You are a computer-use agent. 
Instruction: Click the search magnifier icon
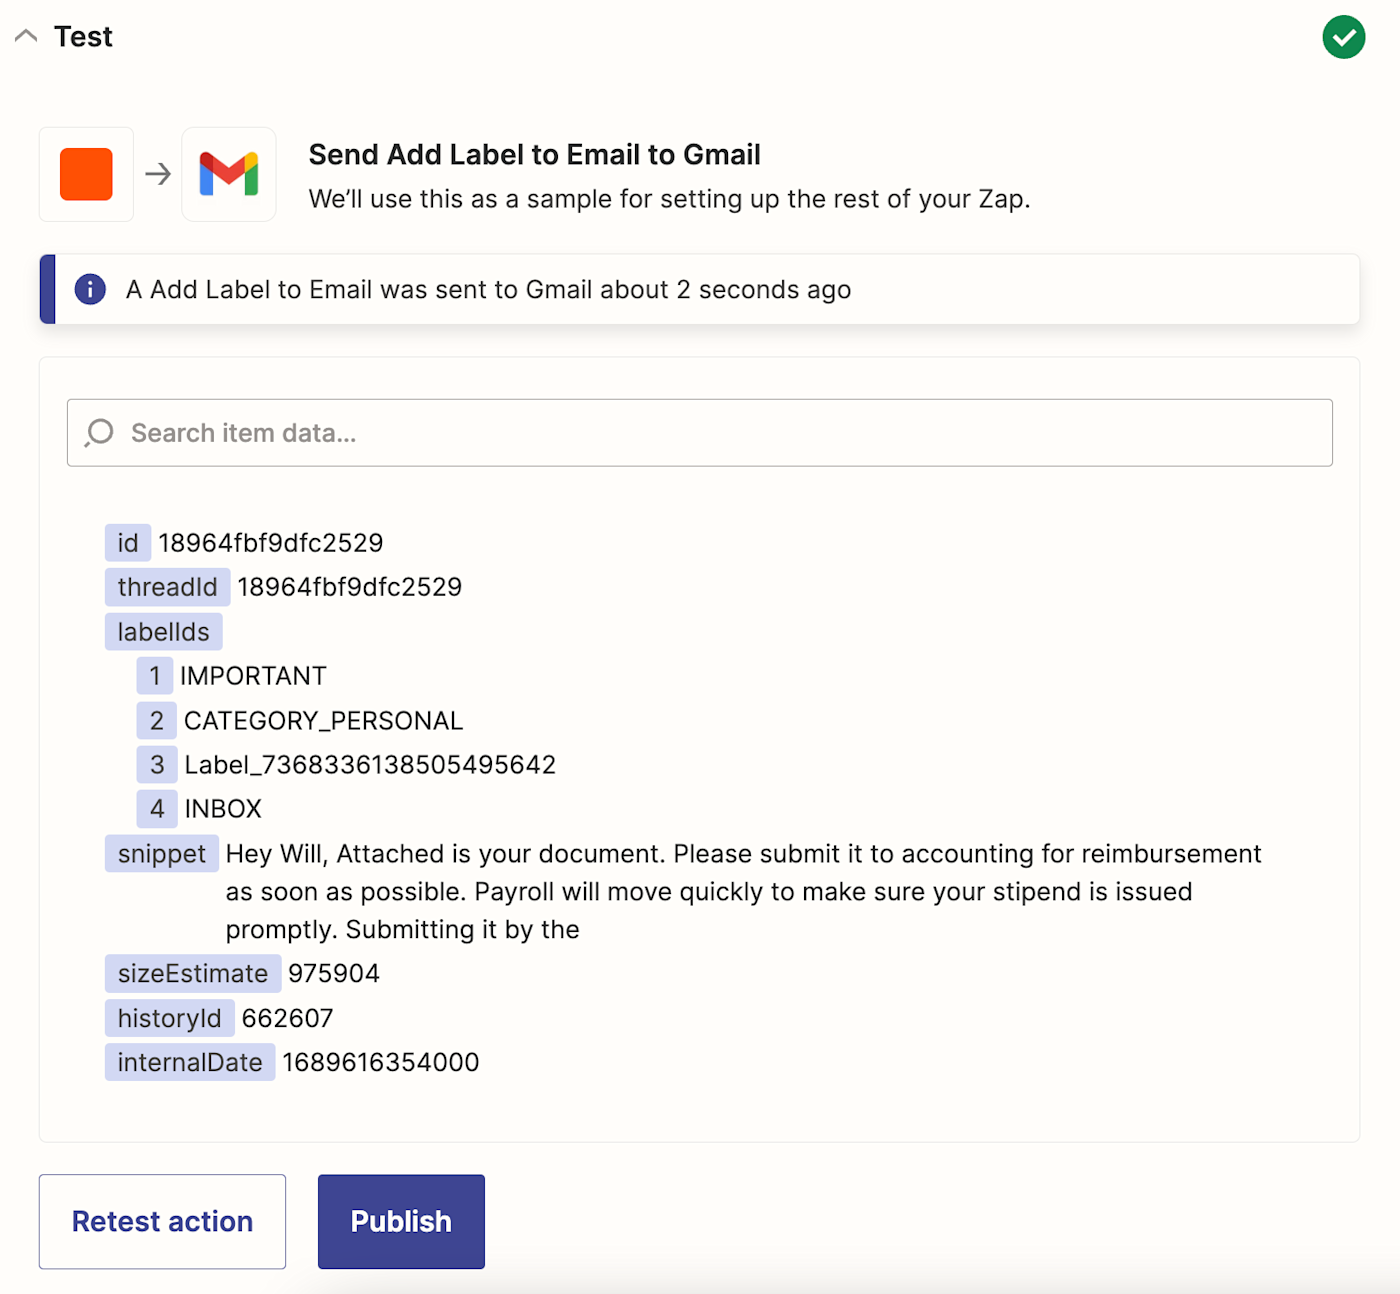coord(100,433)
